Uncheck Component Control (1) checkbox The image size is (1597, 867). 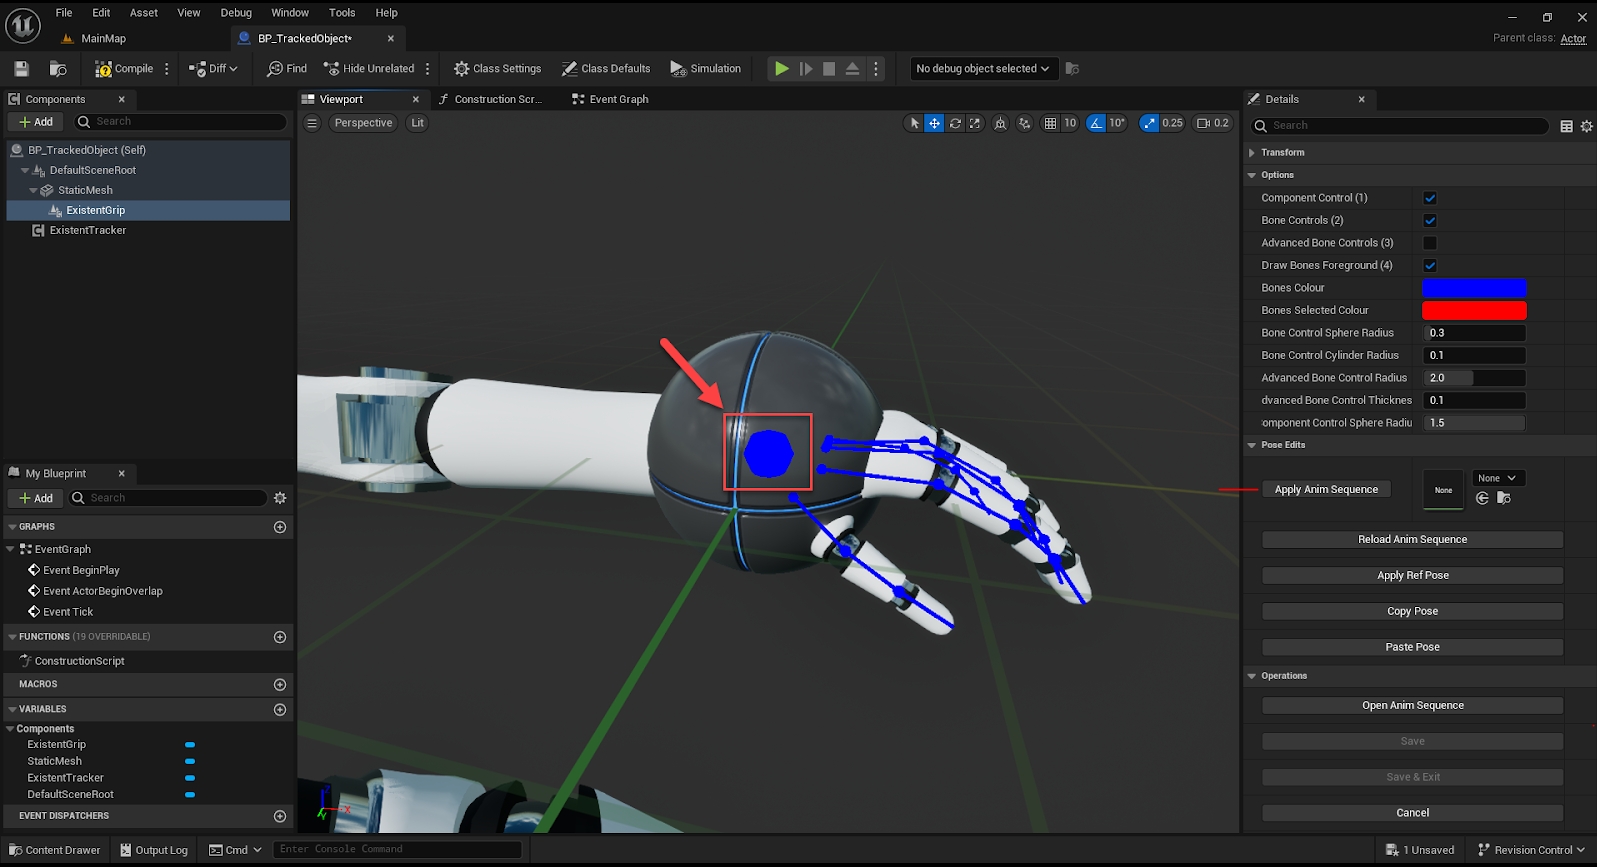click(1430, 198)
